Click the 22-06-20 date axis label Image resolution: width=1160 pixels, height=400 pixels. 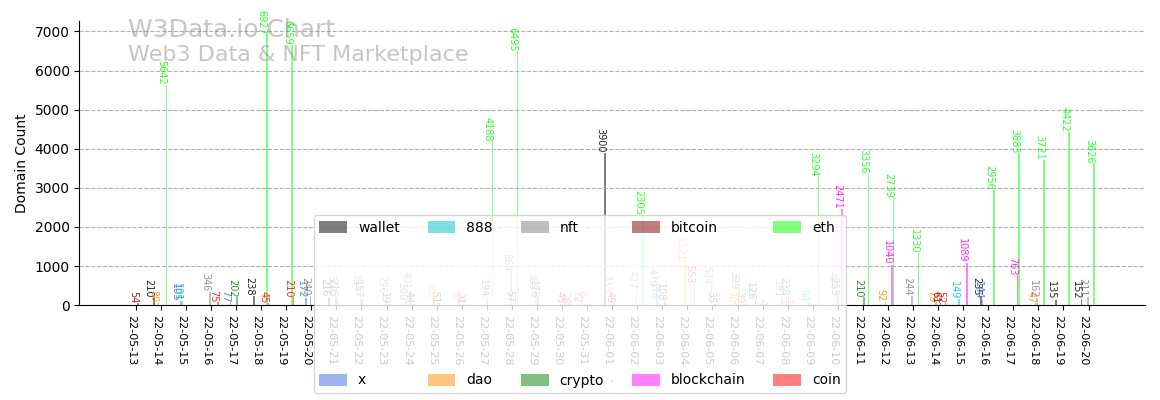pyautogui.click(x=1087, y=340)
